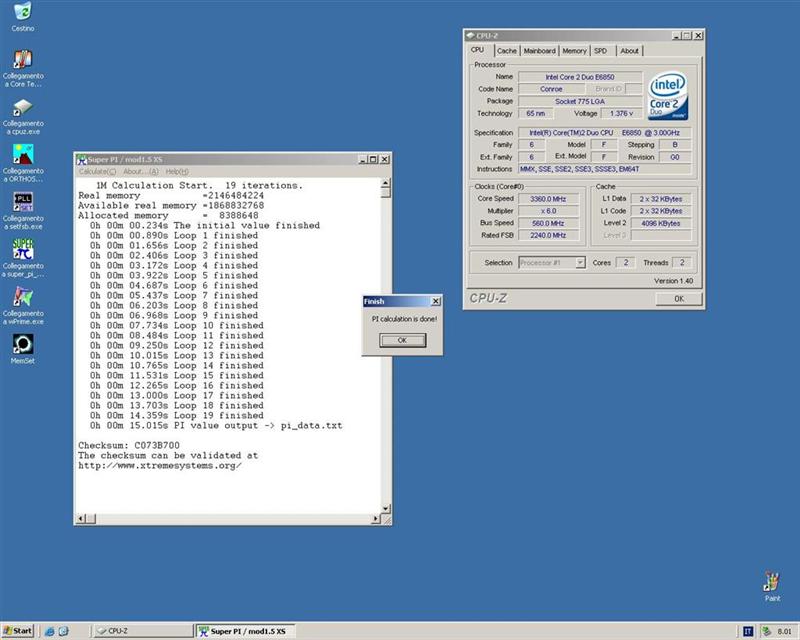Switch to the SPD tab in CPU-Z
The height and width of the screenshot is (640, 800).
tap(601, 51)
